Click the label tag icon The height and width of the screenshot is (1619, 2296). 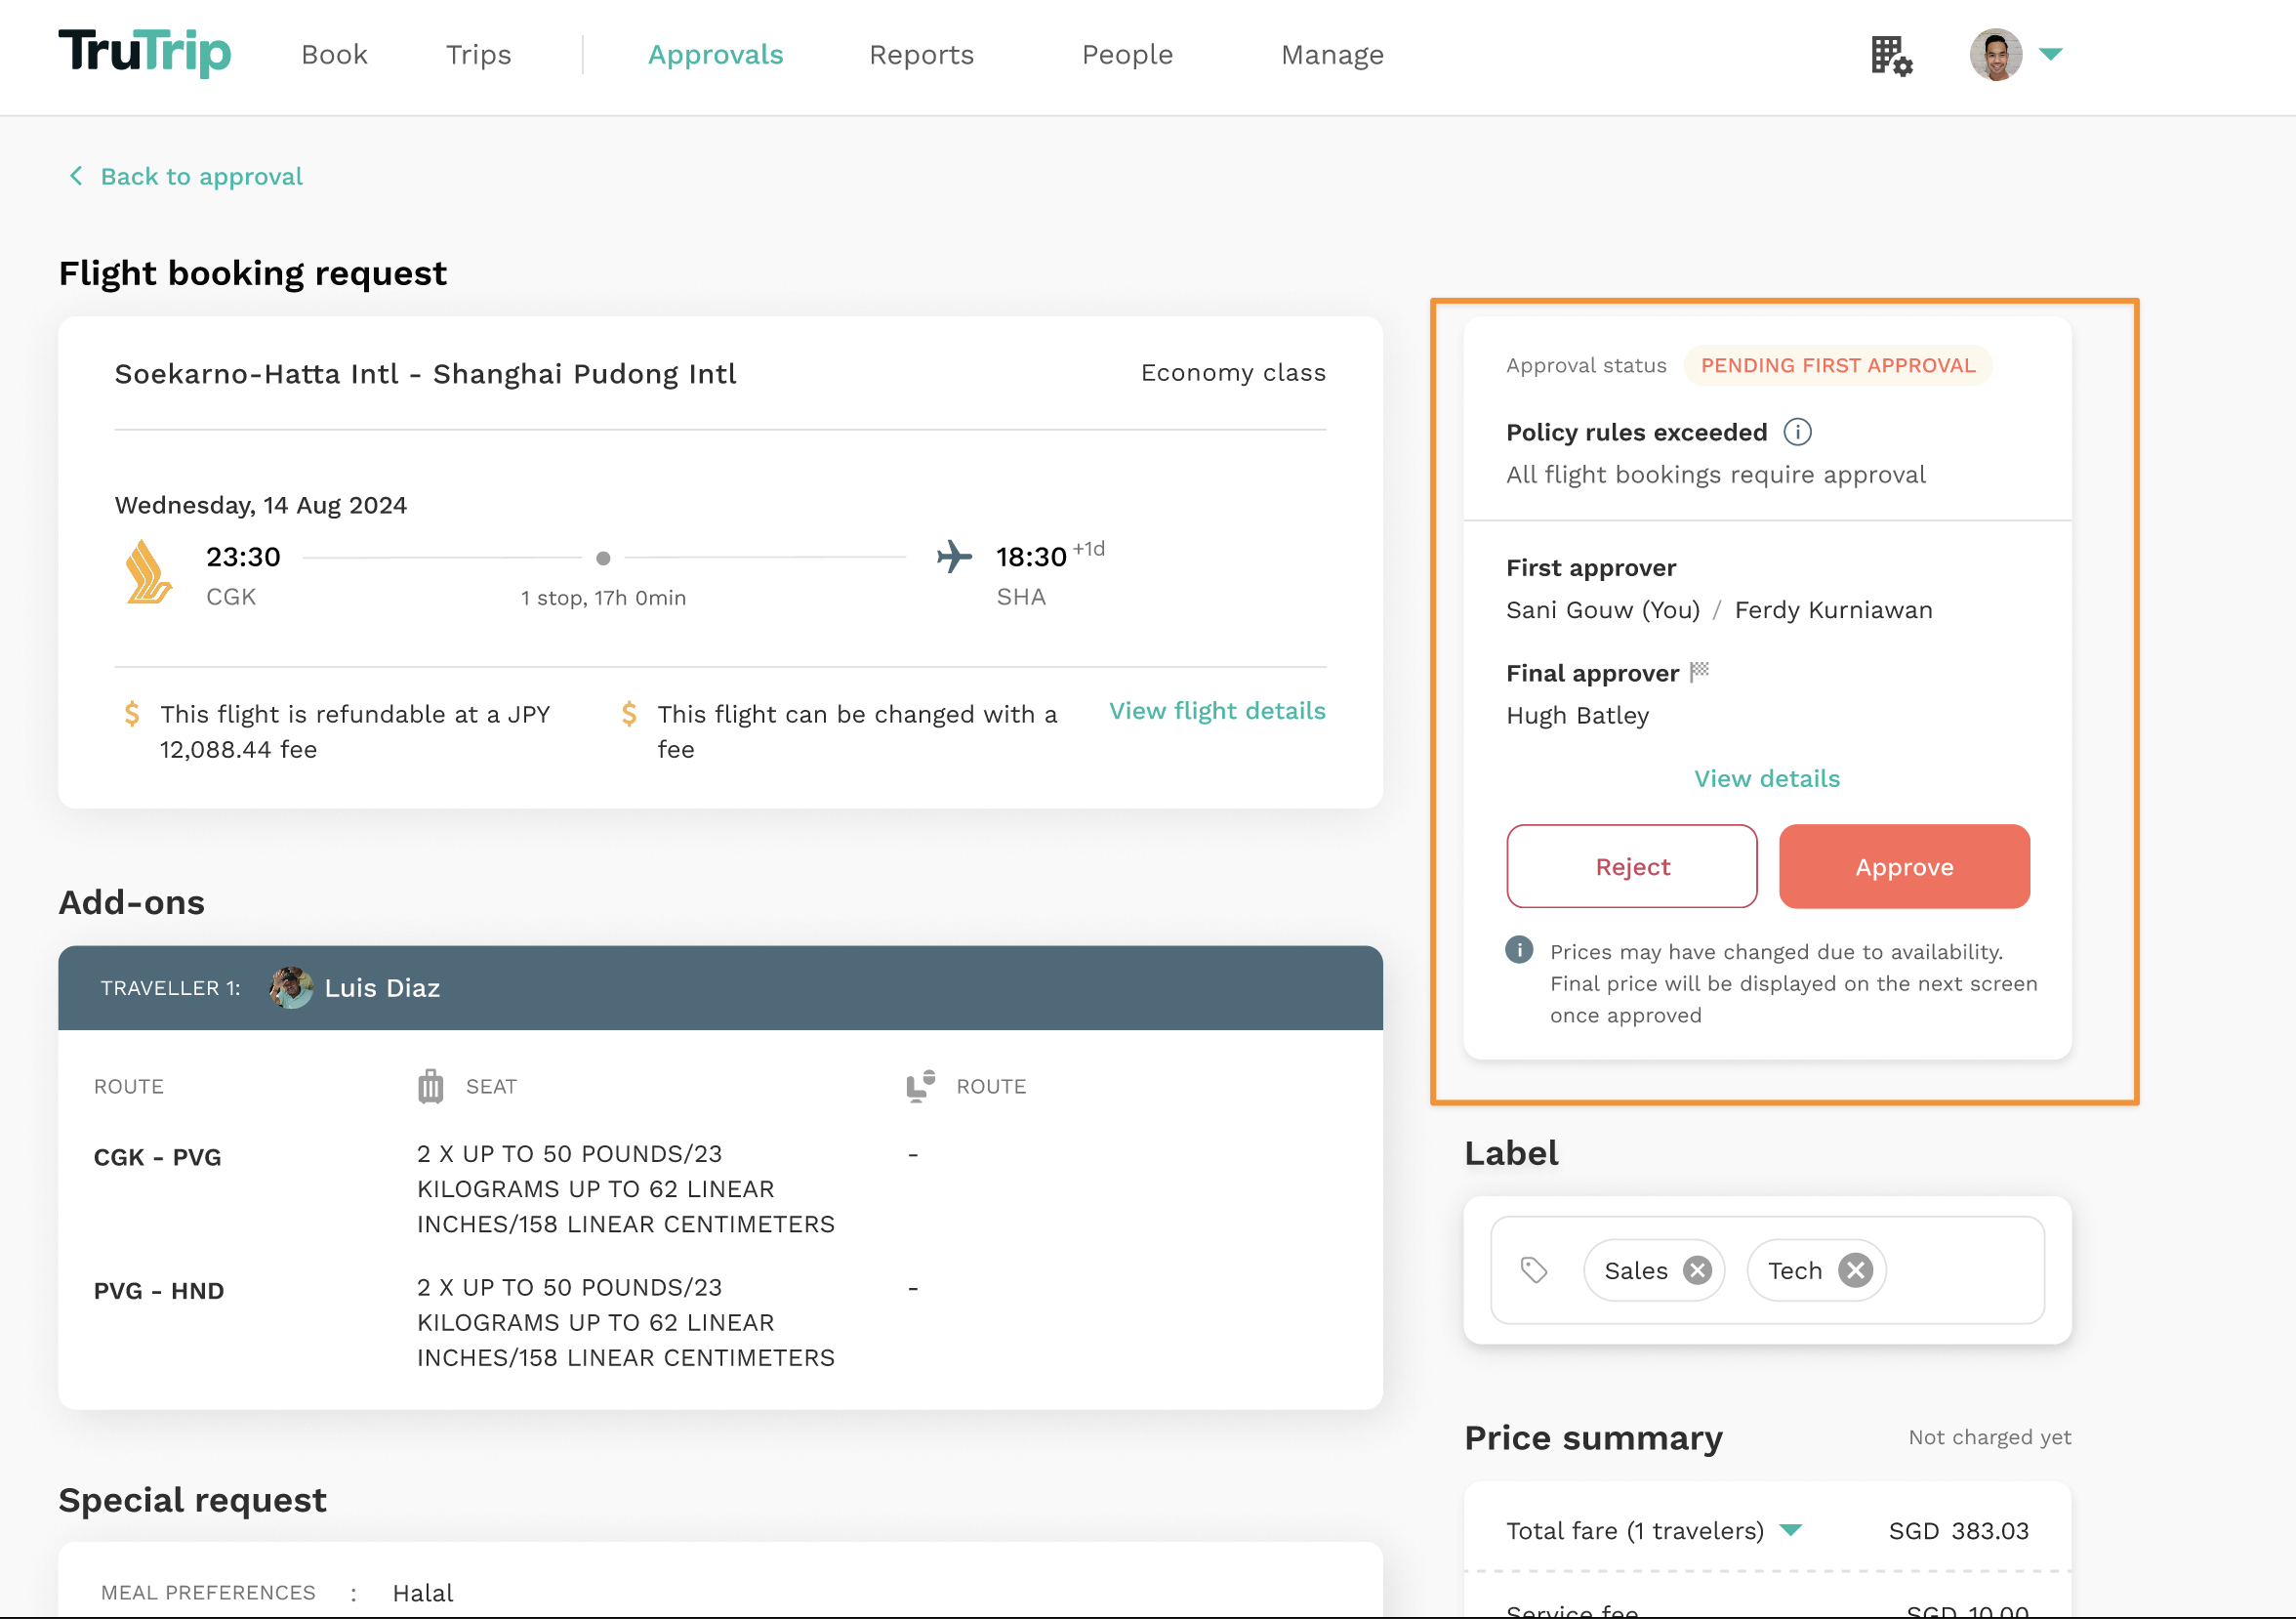[x=1534, y=1270]
